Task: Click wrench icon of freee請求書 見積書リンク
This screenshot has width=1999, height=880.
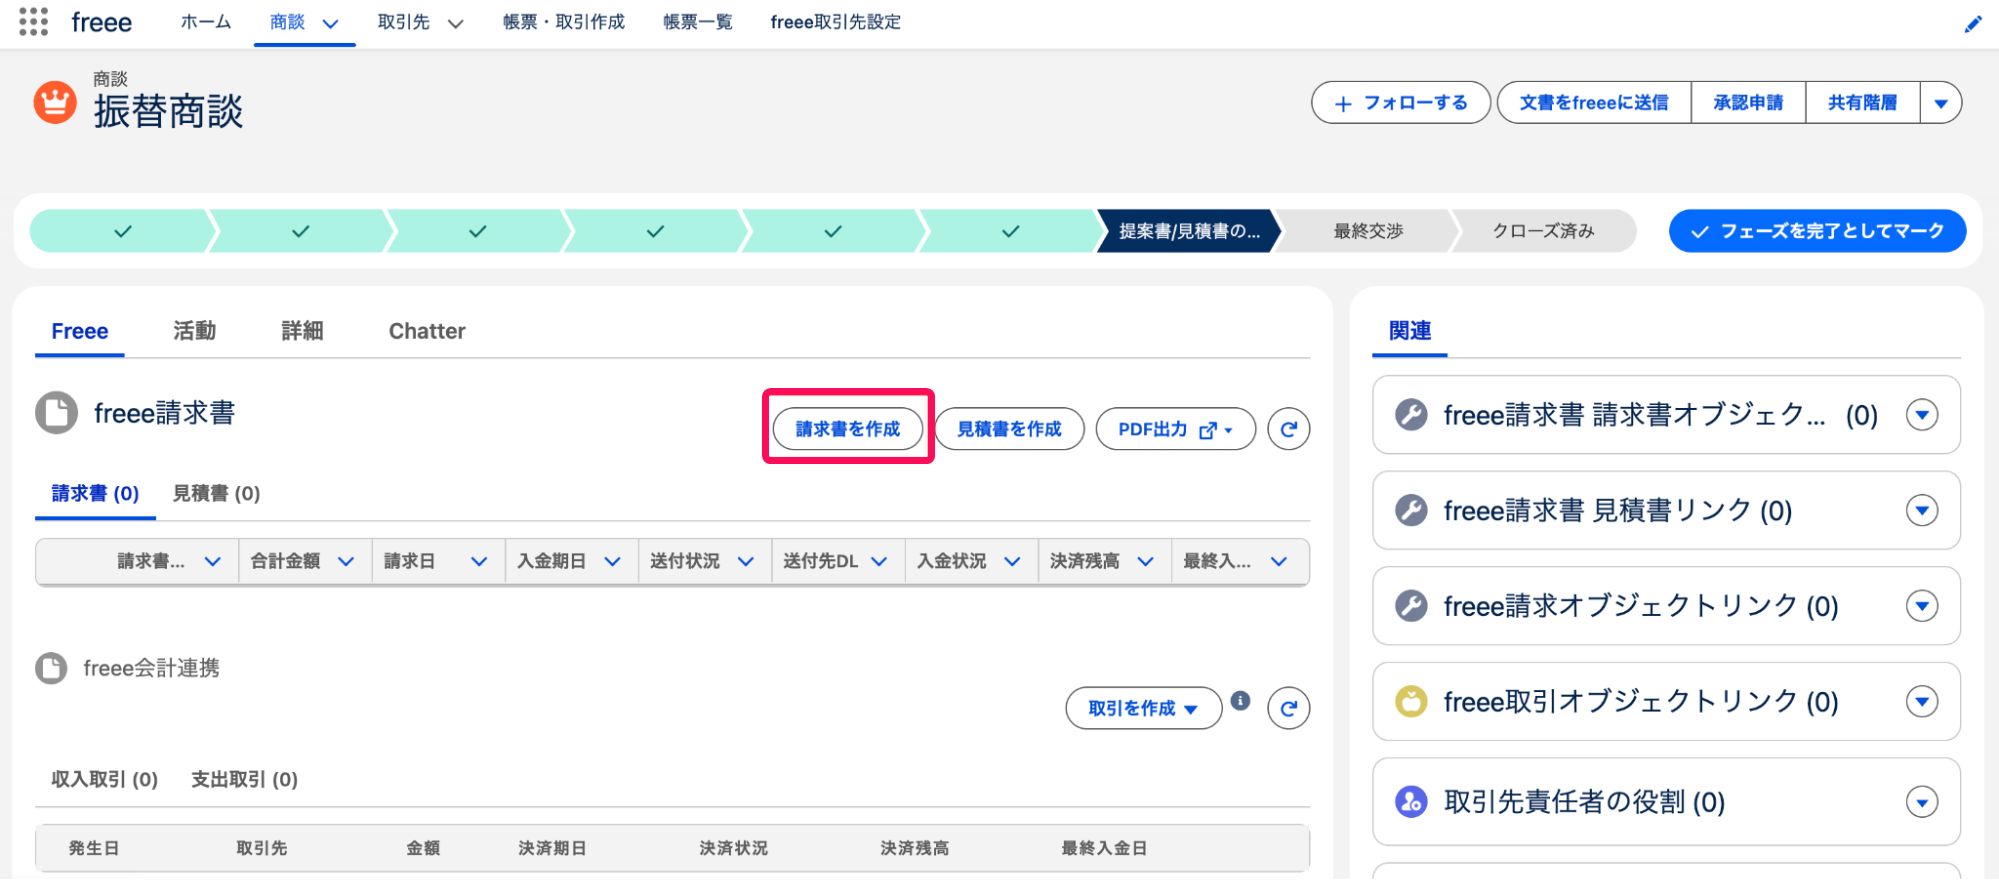Action: pos(1411,510)
